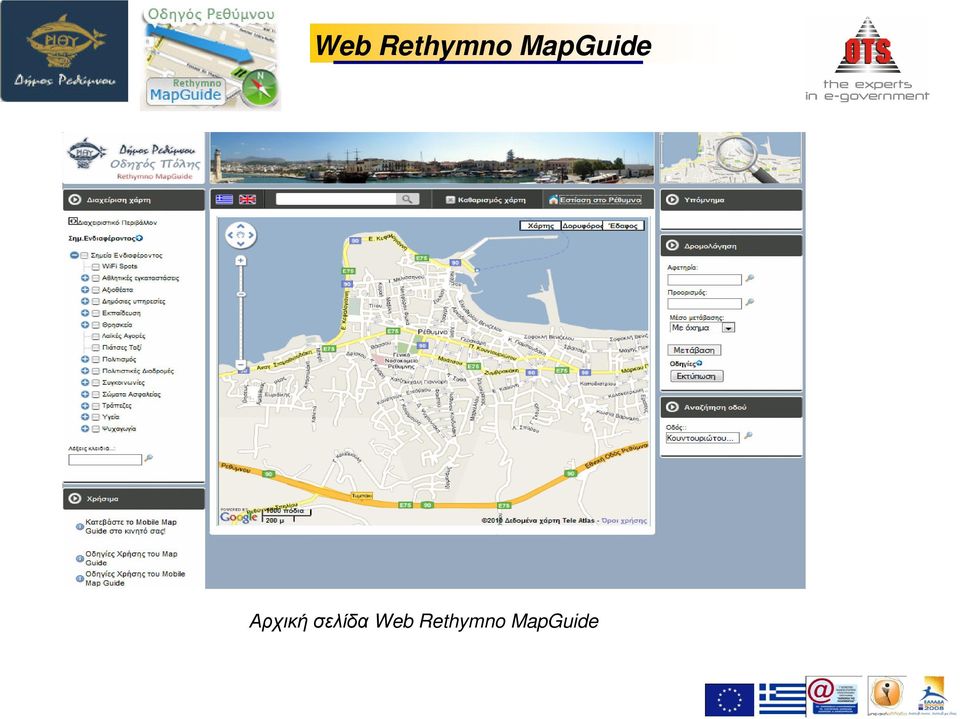This screenshot has height=719, width=960.
Task: Expand the Υγεία tree node
Action: pyautogui.click(x=85, y=417)
